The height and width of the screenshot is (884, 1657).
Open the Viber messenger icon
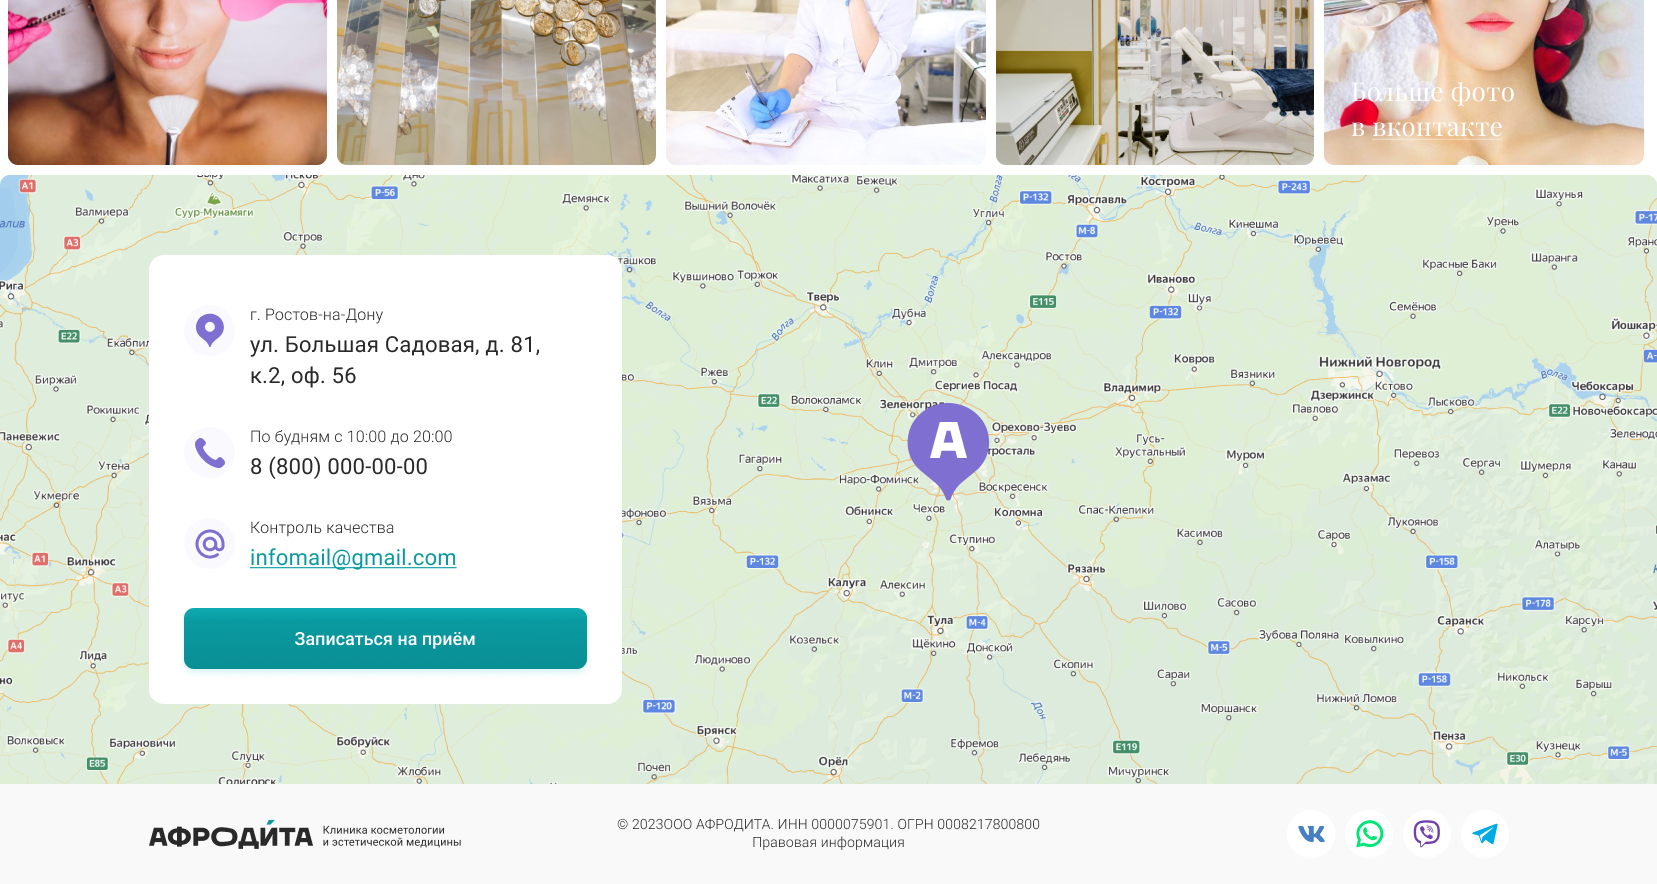coord(1427,834)
